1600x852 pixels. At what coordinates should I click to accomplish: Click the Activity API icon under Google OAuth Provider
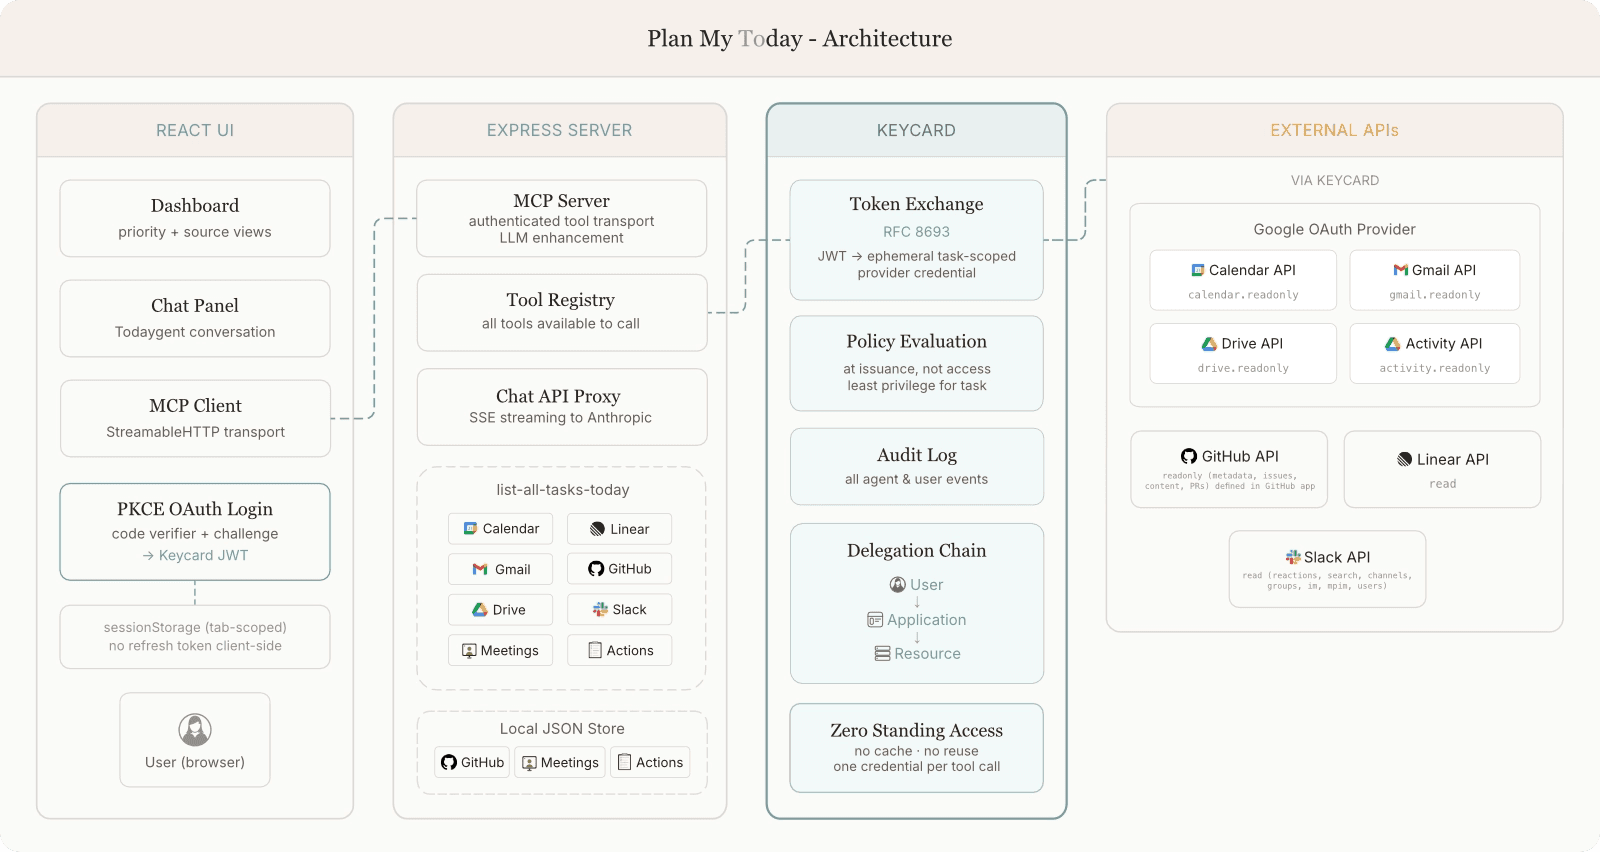tap(1392, 344)
